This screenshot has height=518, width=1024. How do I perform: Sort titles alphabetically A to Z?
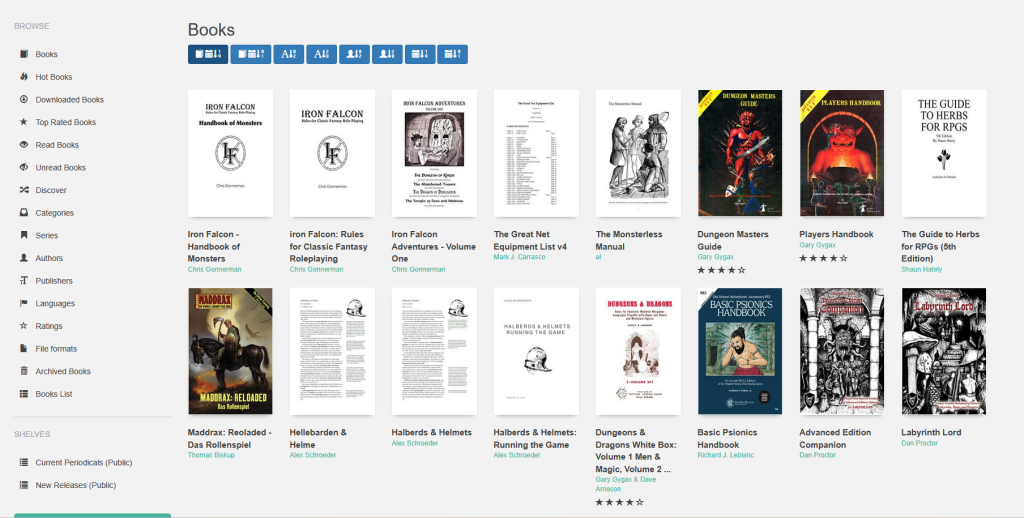[x=289, y=54]
